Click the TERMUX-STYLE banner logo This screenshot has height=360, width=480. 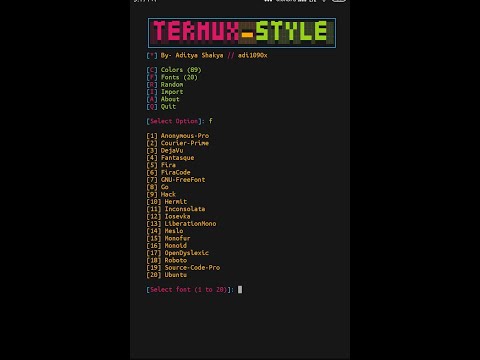(x=242, y=33)
